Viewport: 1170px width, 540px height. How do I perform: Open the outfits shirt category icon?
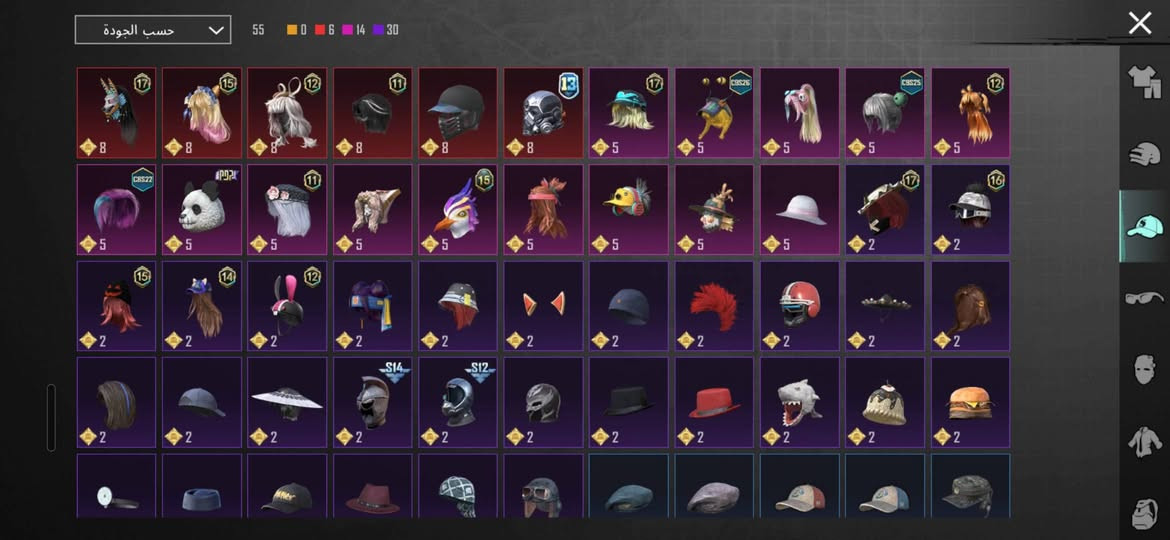coord(1144,81)
